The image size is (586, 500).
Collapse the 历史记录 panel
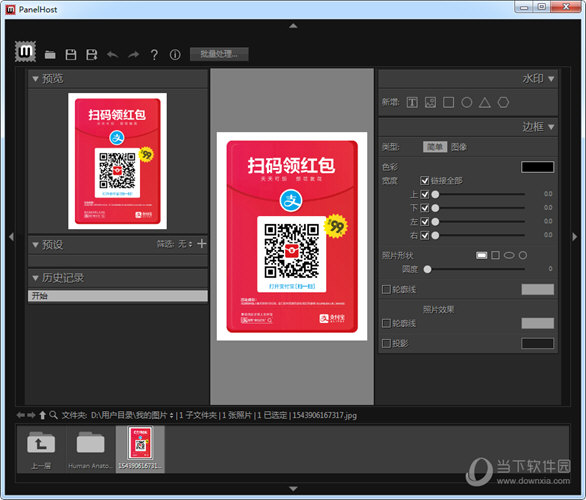(x=36, y=278)
